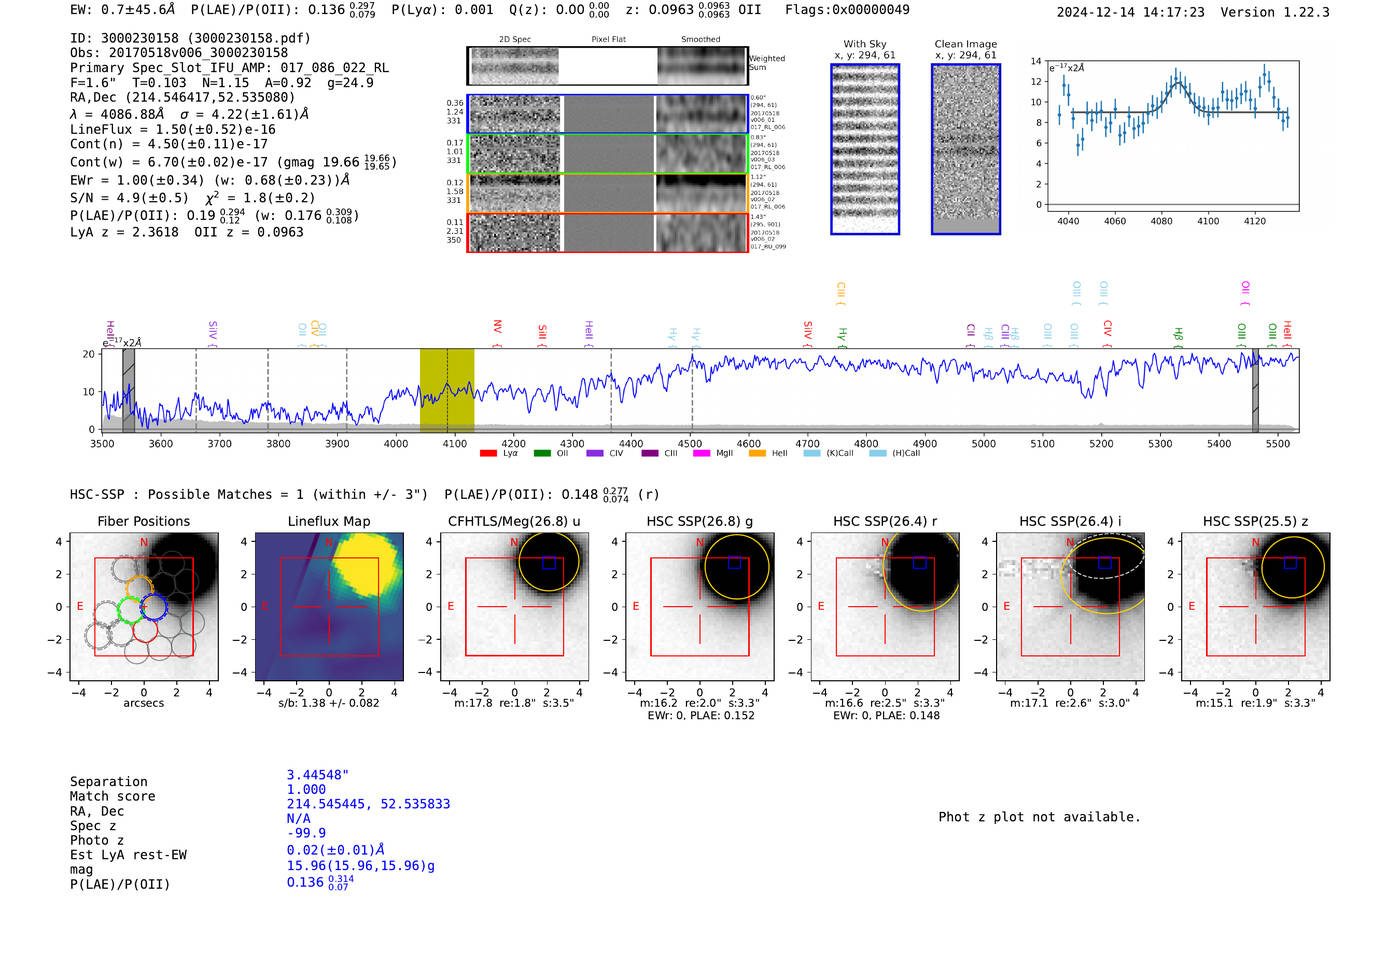1400x953 pixels.
Task: Open the Fiber Positions cutout image
Action: click(x=143, y=606)
